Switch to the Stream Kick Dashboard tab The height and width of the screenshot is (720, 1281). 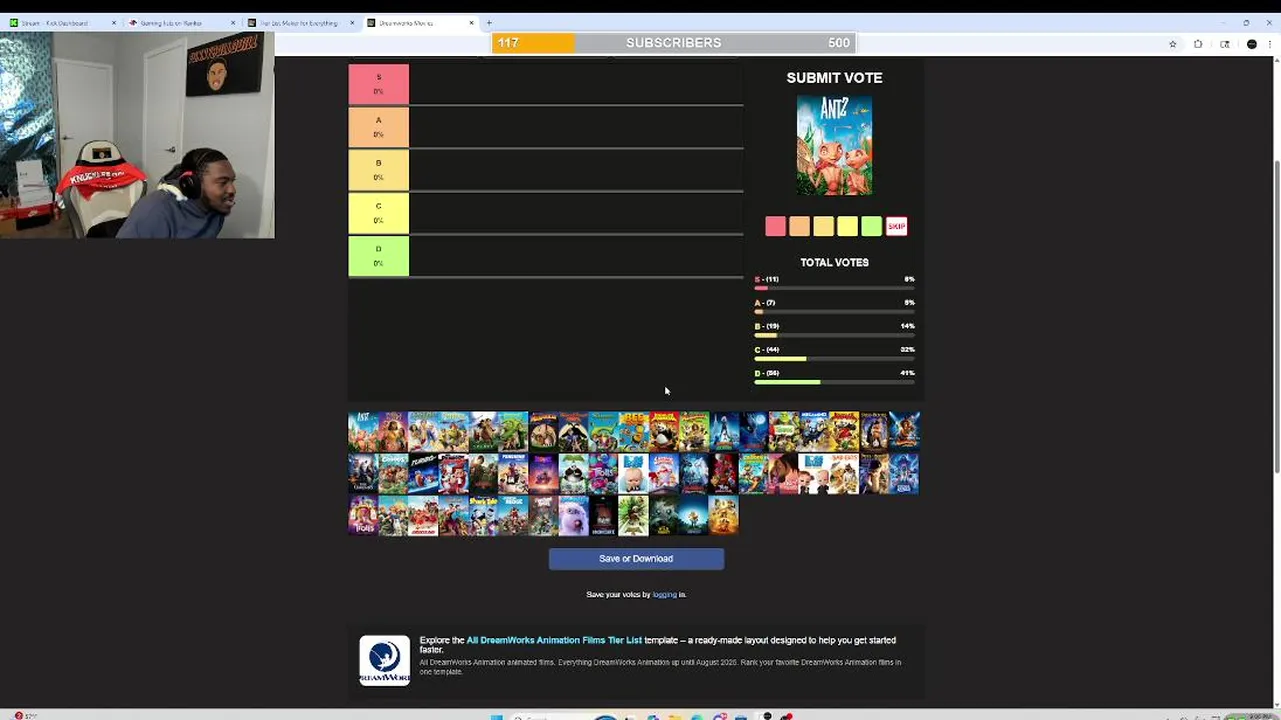pyautogui.click(x=60, y=22)
